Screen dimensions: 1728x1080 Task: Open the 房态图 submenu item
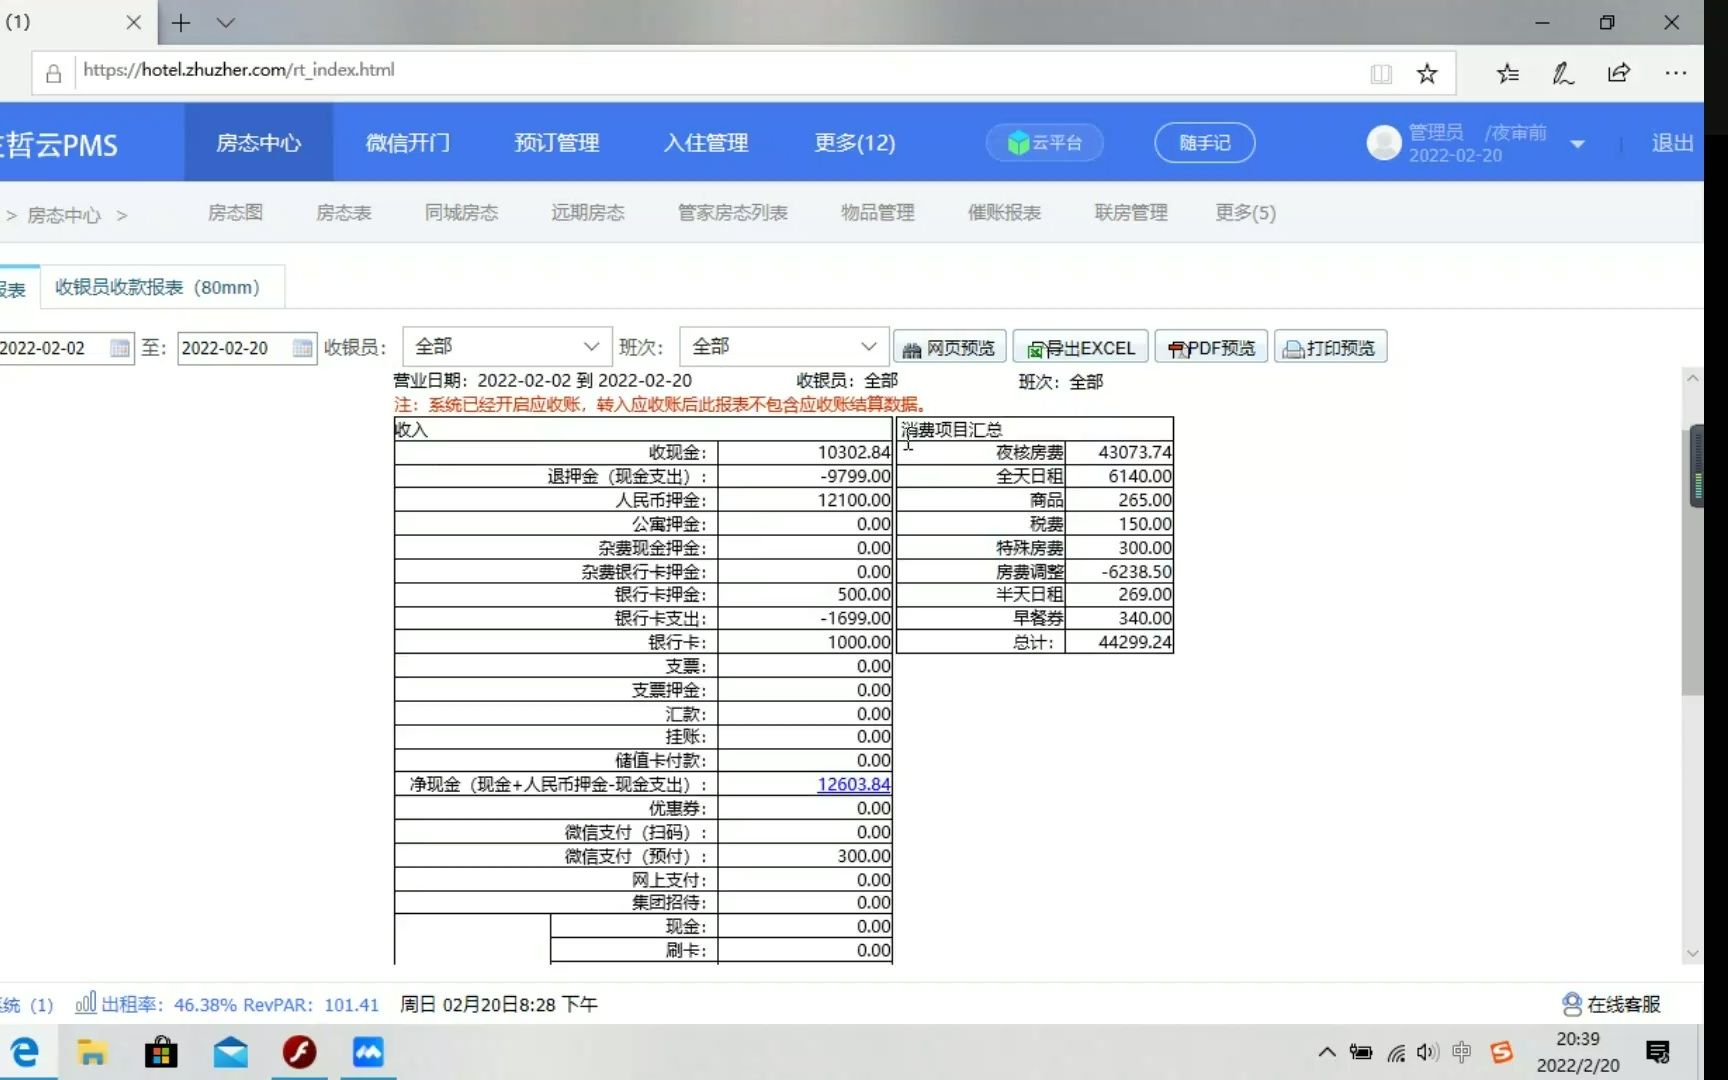pos(235,213)
